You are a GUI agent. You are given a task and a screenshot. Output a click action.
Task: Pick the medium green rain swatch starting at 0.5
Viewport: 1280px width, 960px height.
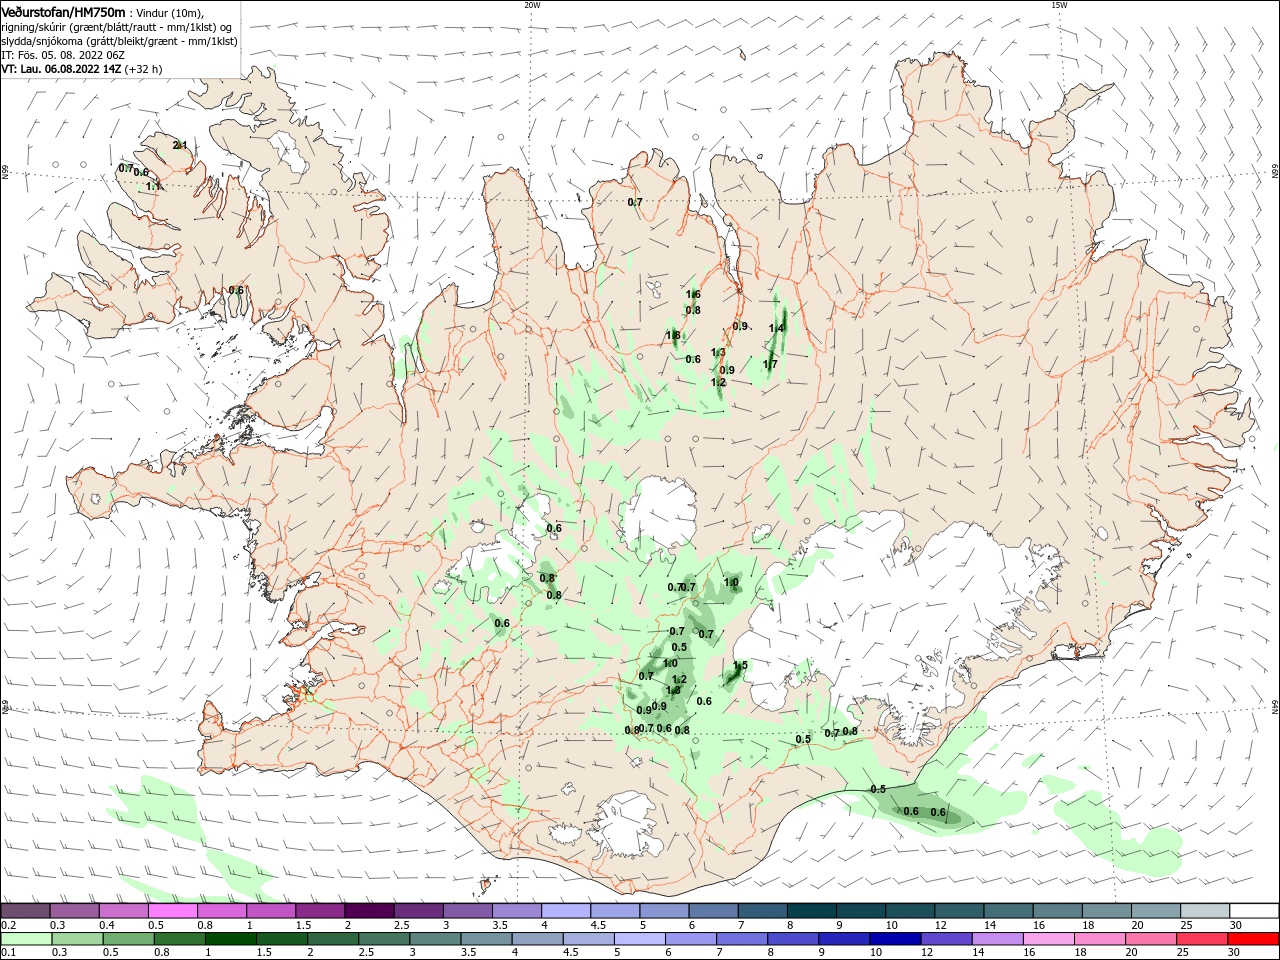click(128, 938)
